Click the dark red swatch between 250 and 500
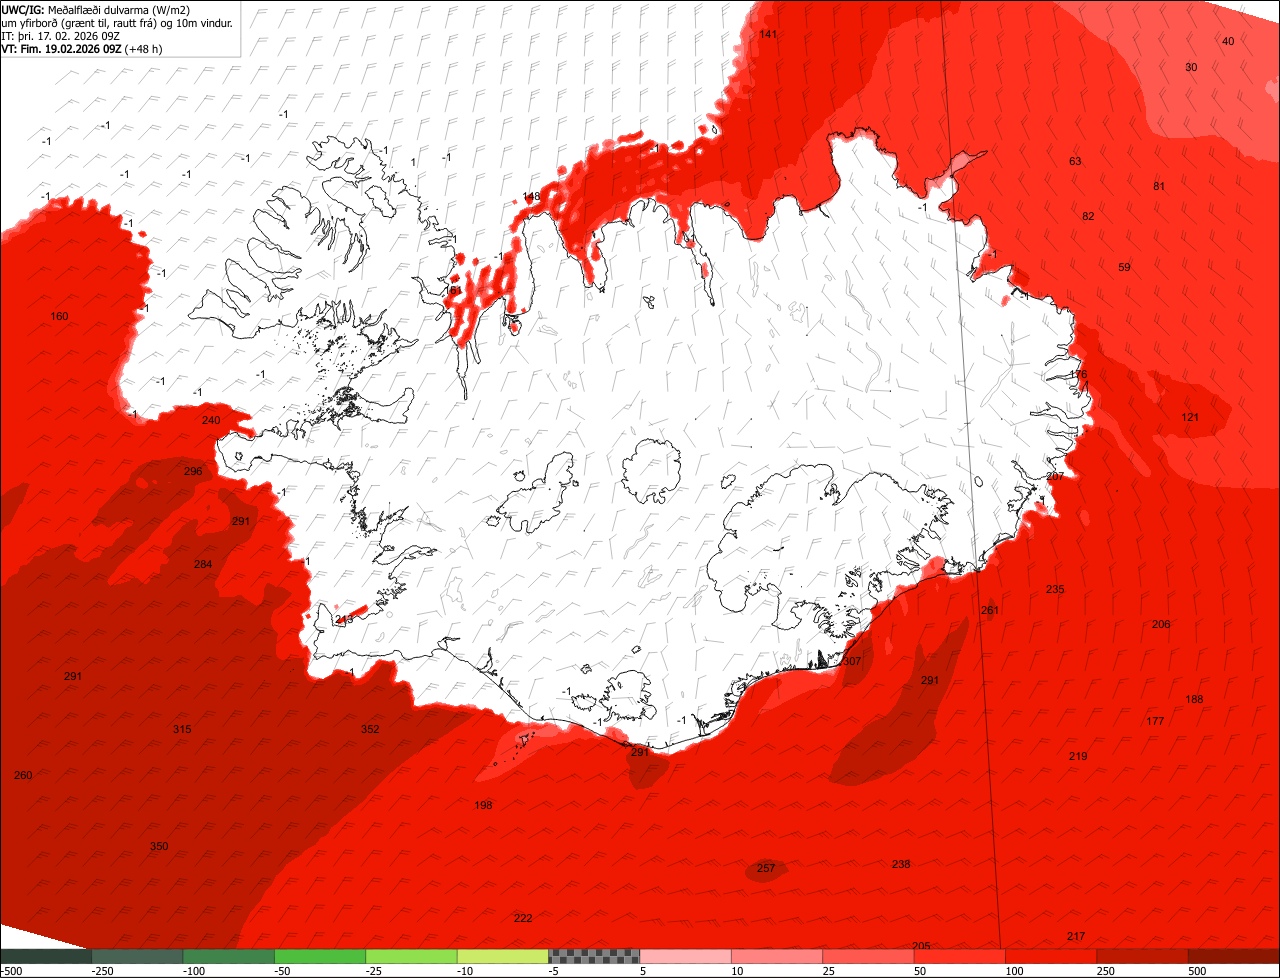The image size is (1280, 978). pyautogui.click(x=1143, y=957)
